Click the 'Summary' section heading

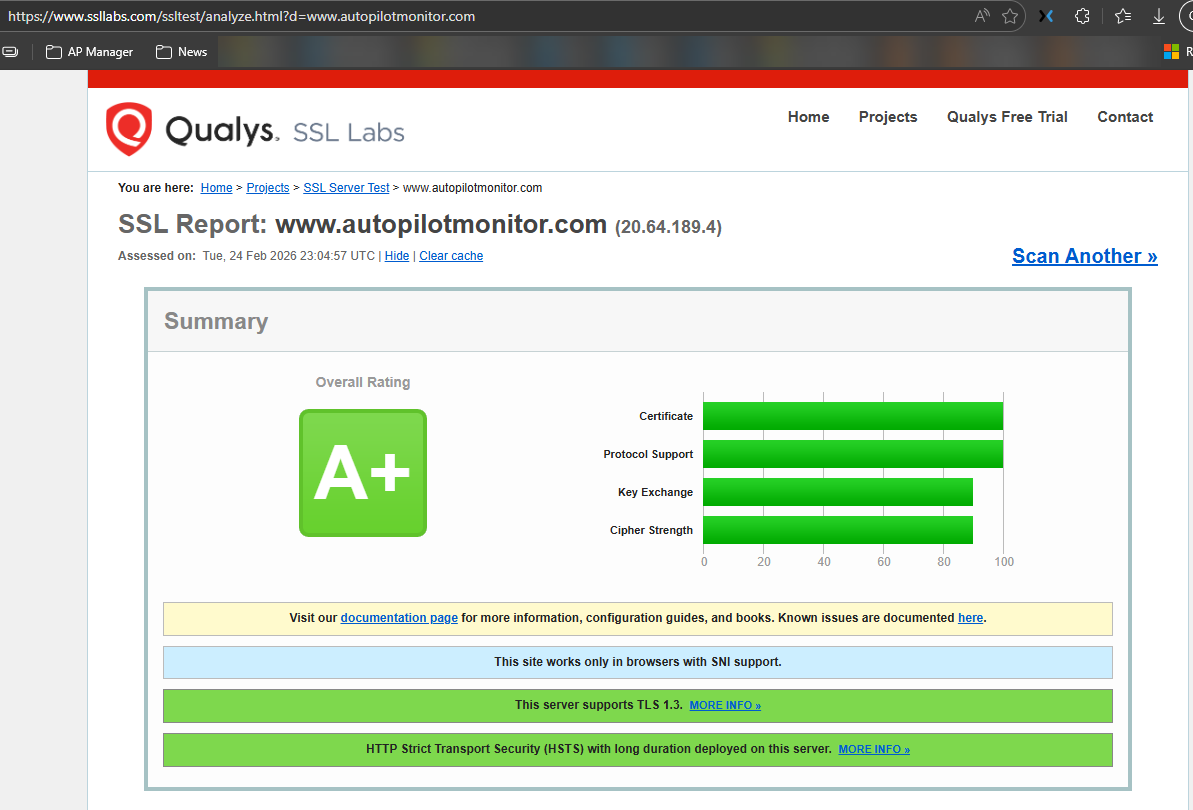coord(216,321)
